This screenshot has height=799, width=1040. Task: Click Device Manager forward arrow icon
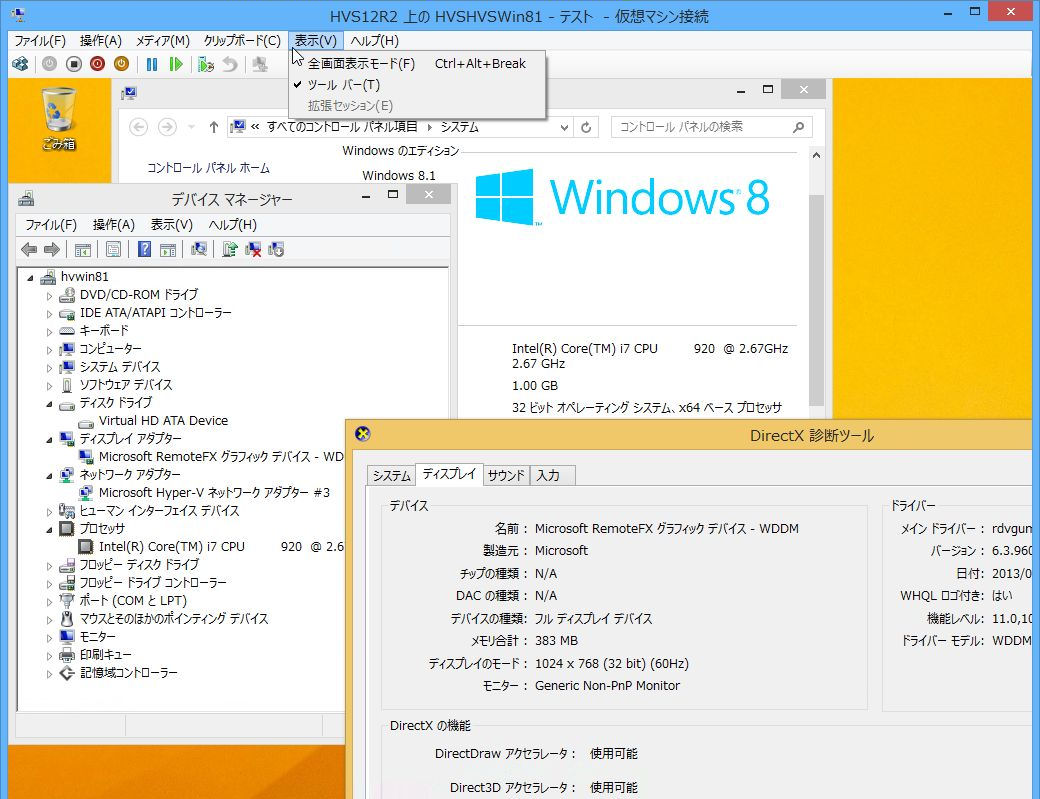point(52,249)
